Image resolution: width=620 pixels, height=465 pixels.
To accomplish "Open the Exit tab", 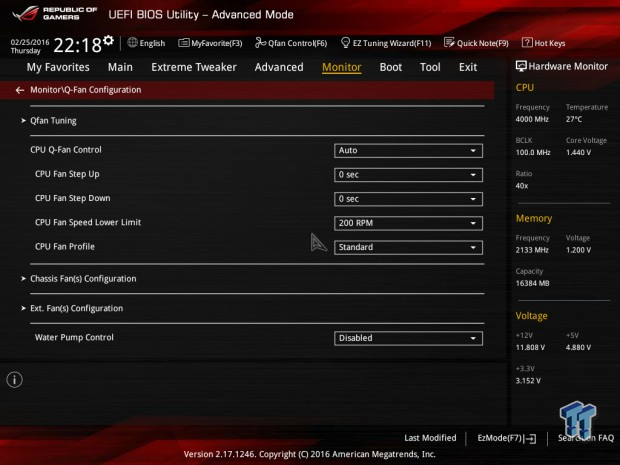I will tap(468, 67).
